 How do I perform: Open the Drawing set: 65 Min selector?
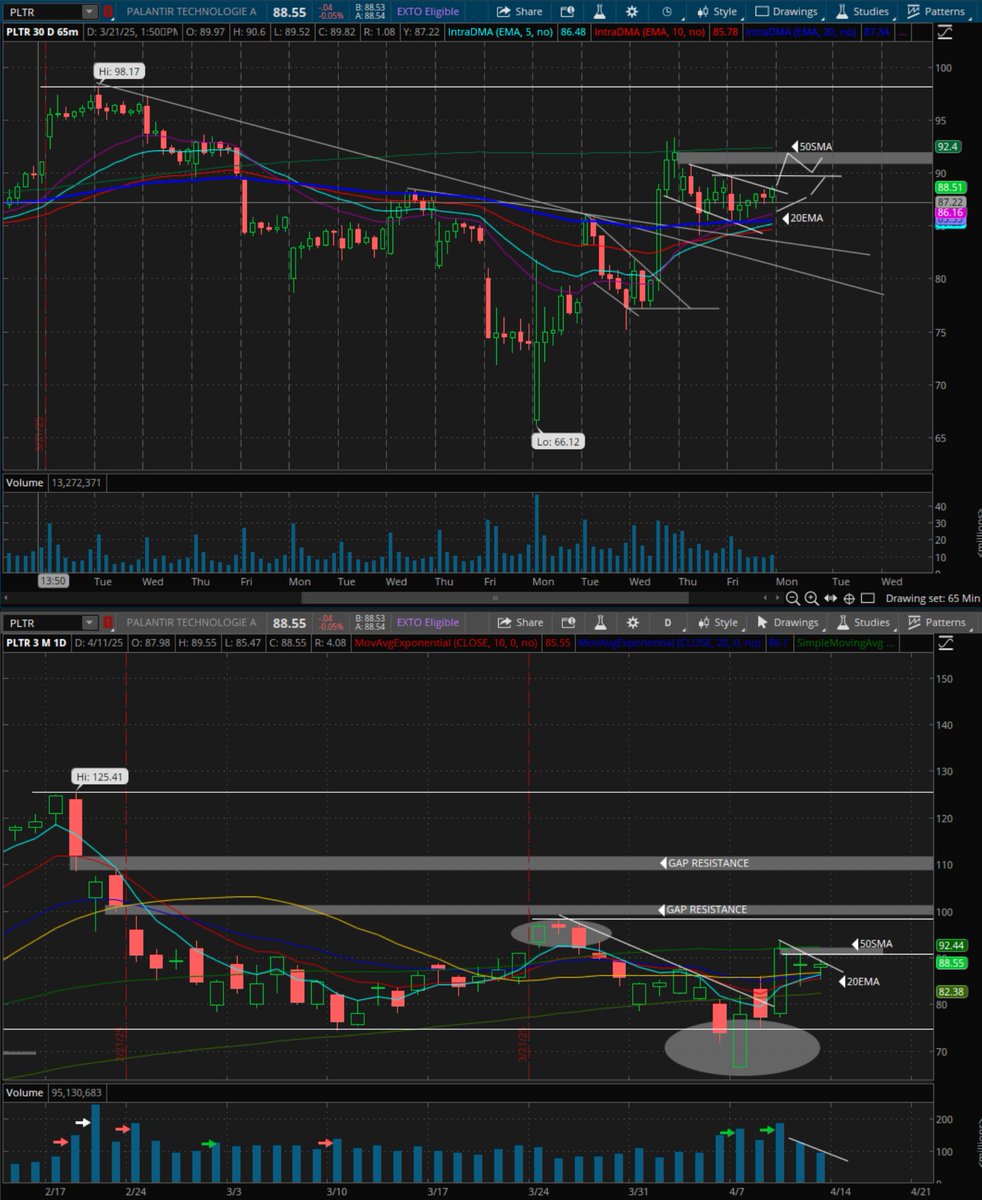point(930,598)
